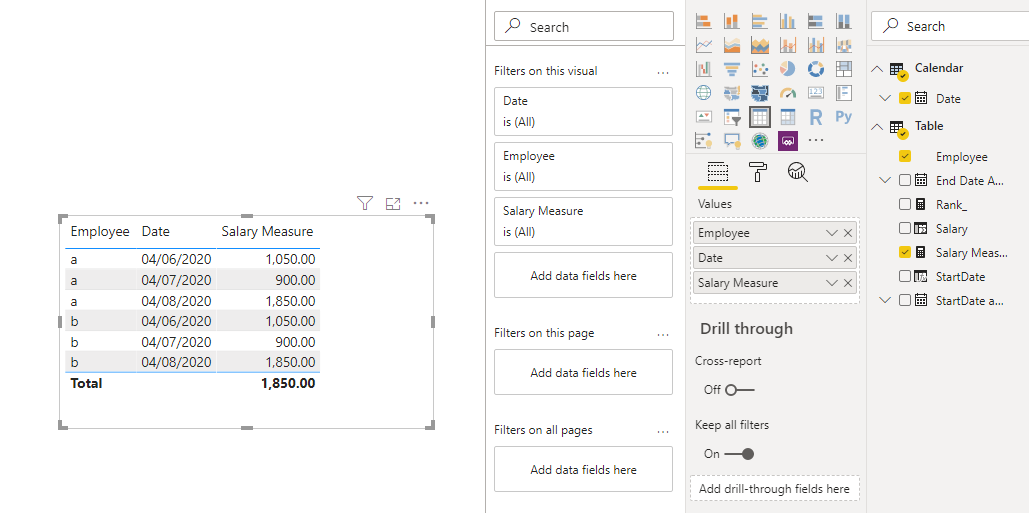Select the scatter chart visual

[x=760, y=68]
